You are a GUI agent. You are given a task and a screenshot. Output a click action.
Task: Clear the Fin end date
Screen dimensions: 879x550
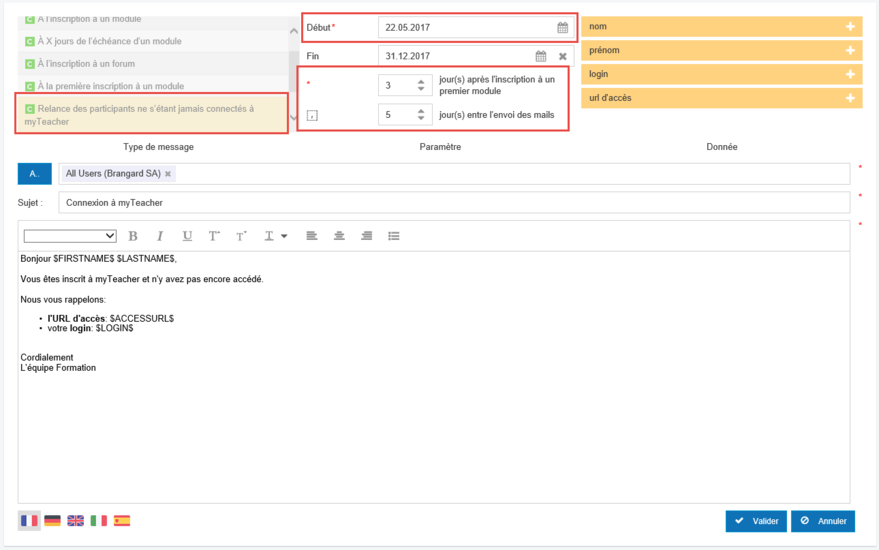coord(562,57)
